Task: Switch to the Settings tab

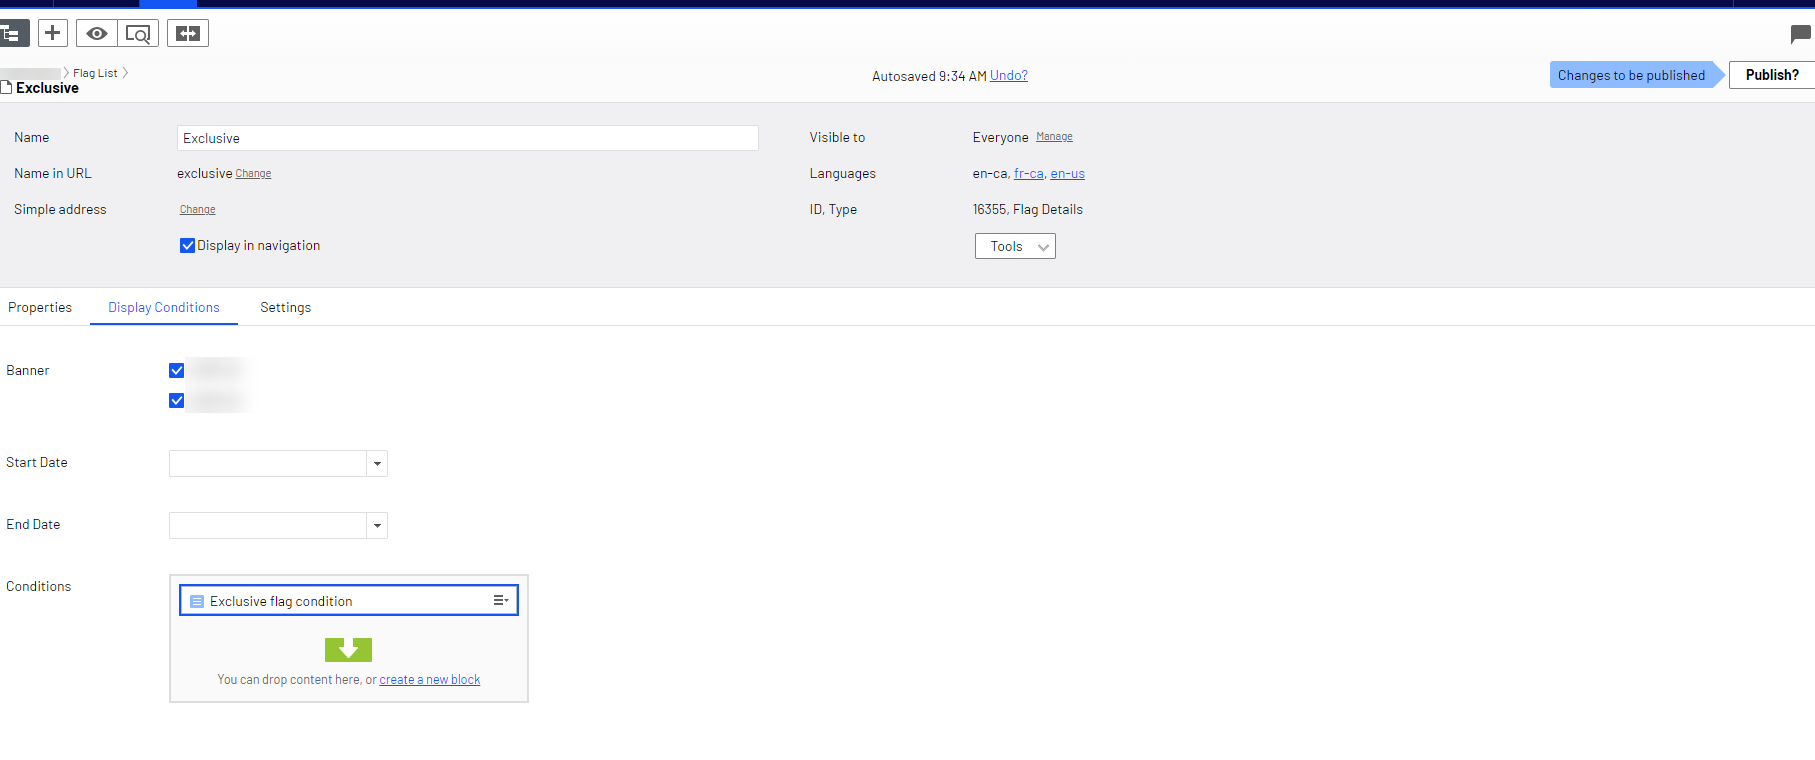Action: click(x=285, y=308)
